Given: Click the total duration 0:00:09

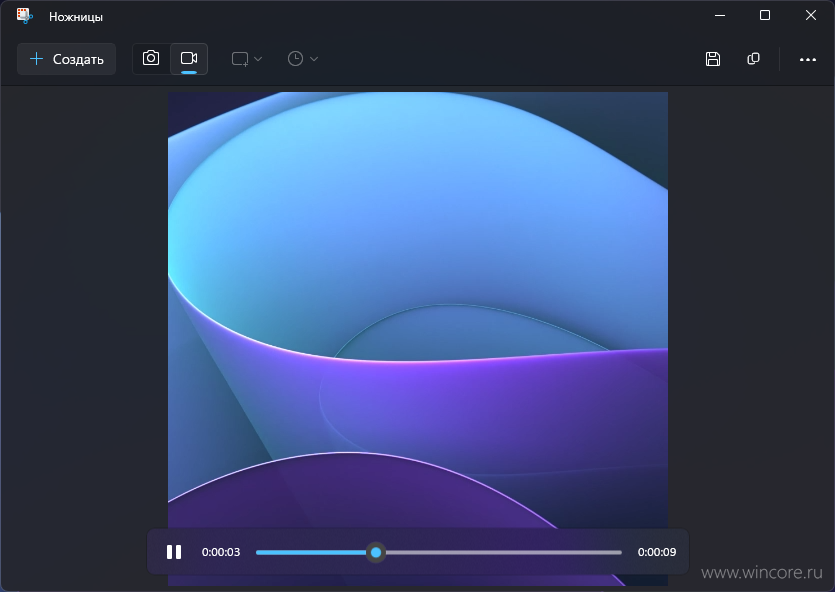Looking at the screenshot, I should [x=657, y=552].
